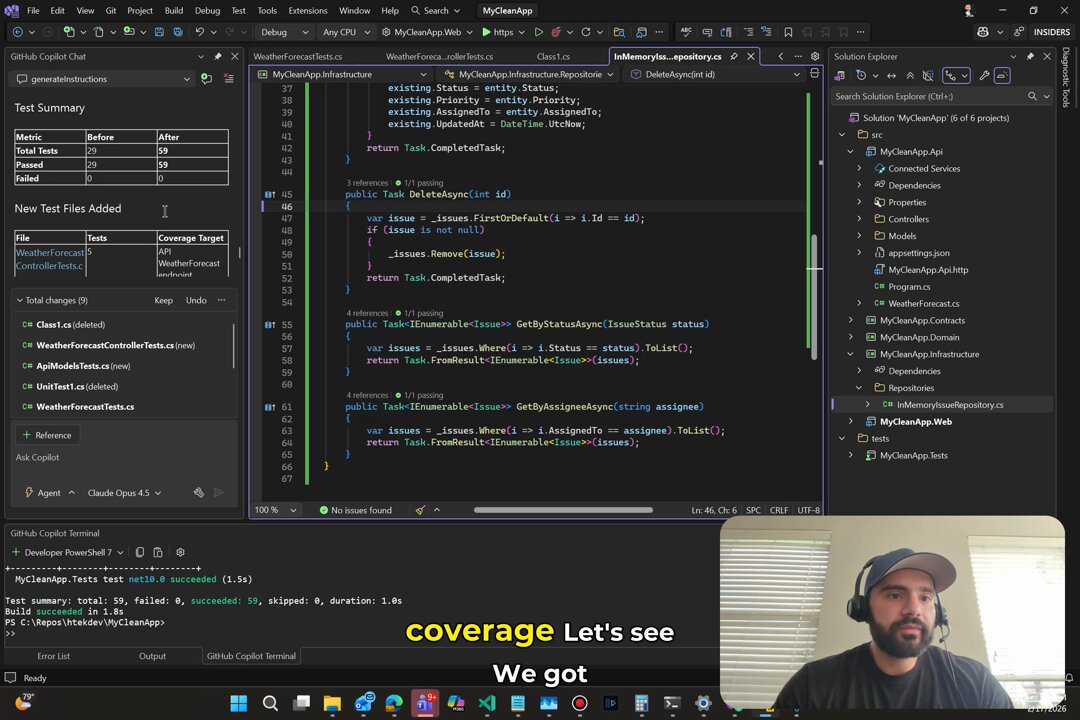Click the Save All toolbar icon
Image resolution: width=1080 pixels, height=720 pixels.
pos(176,32)
